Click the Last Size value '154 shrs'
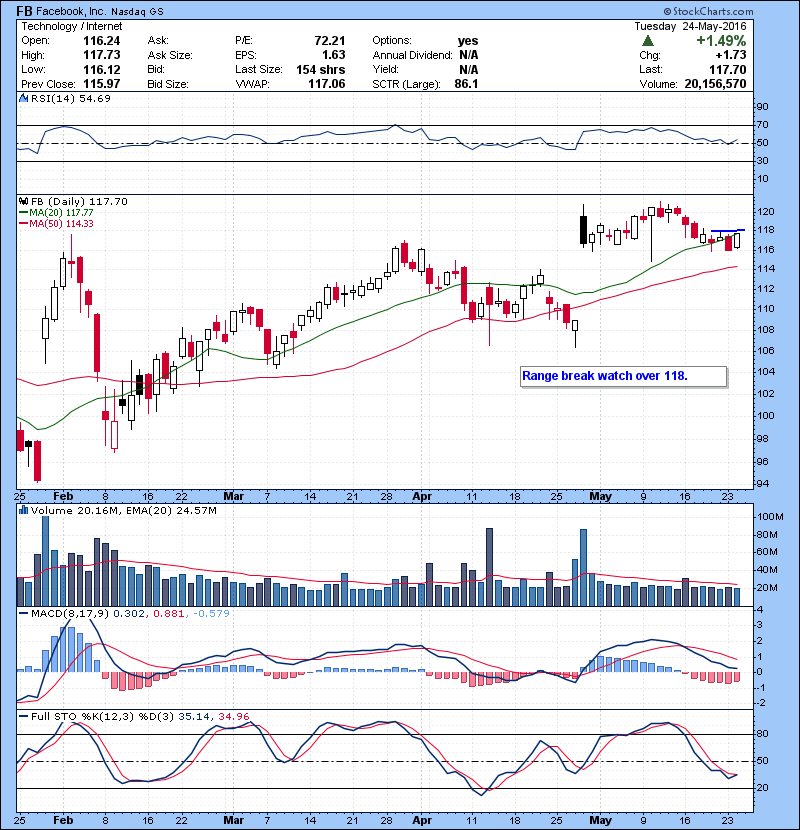 320,69
